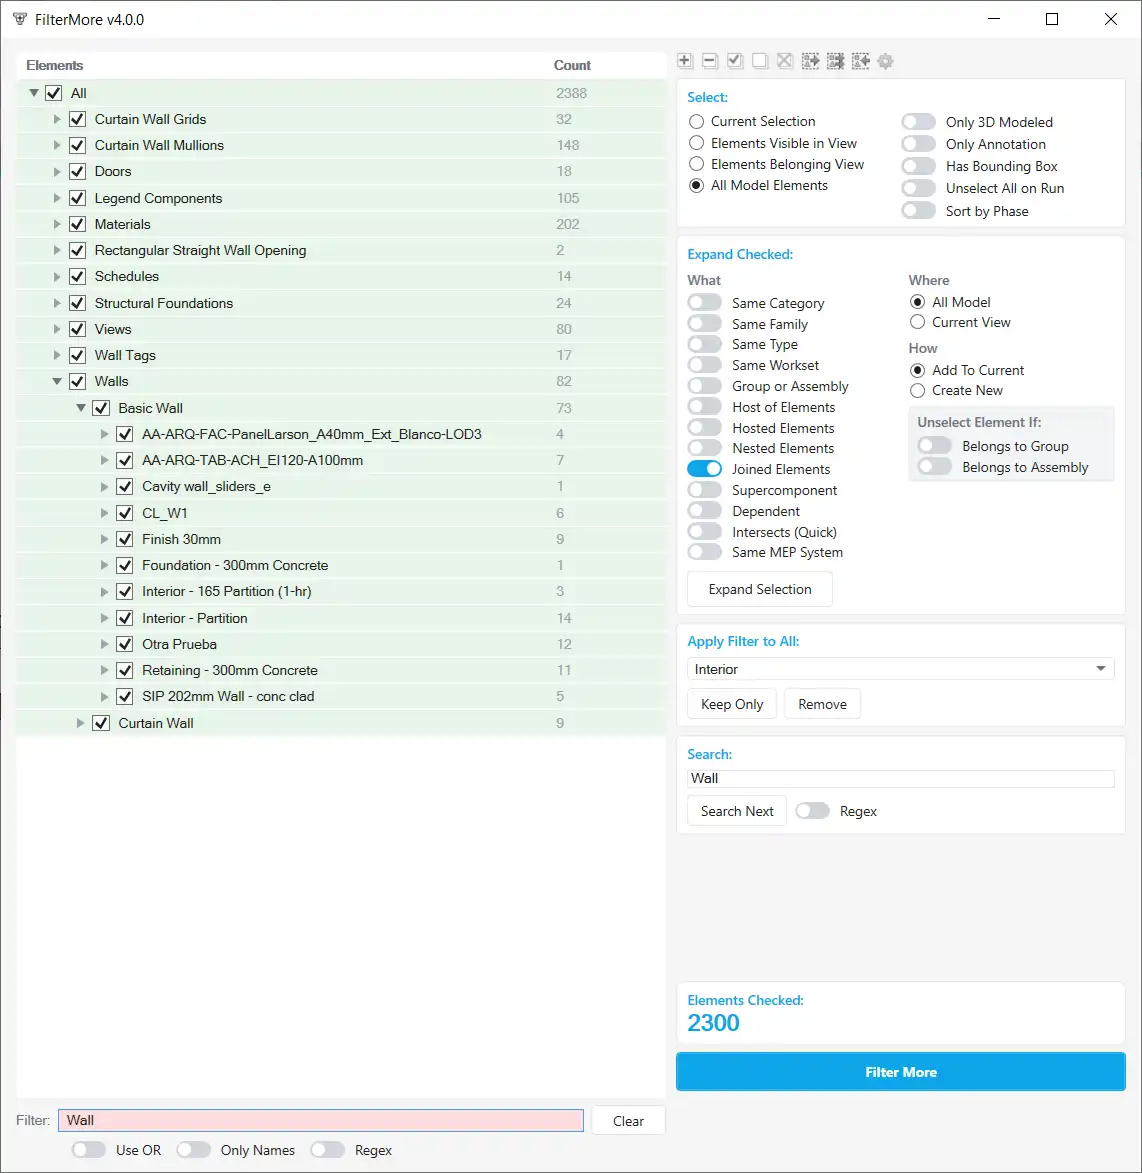Select the Current Selection radio button
Screen dimensions: 1142x1173
point(697,121)
